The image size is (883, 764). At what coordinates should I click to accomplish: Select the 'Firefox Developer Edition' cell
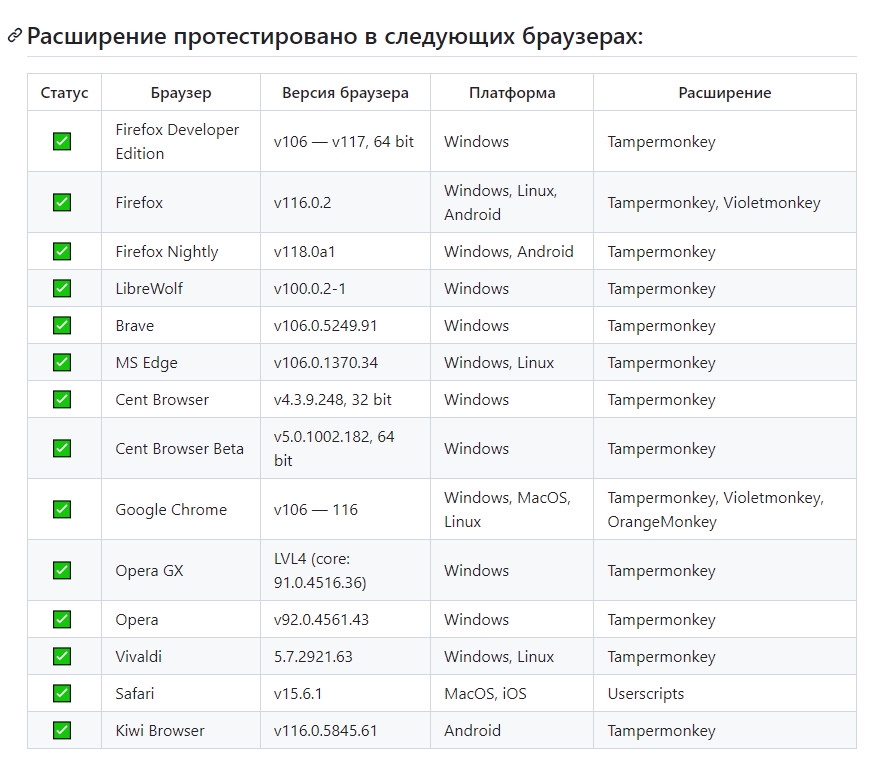181,141
